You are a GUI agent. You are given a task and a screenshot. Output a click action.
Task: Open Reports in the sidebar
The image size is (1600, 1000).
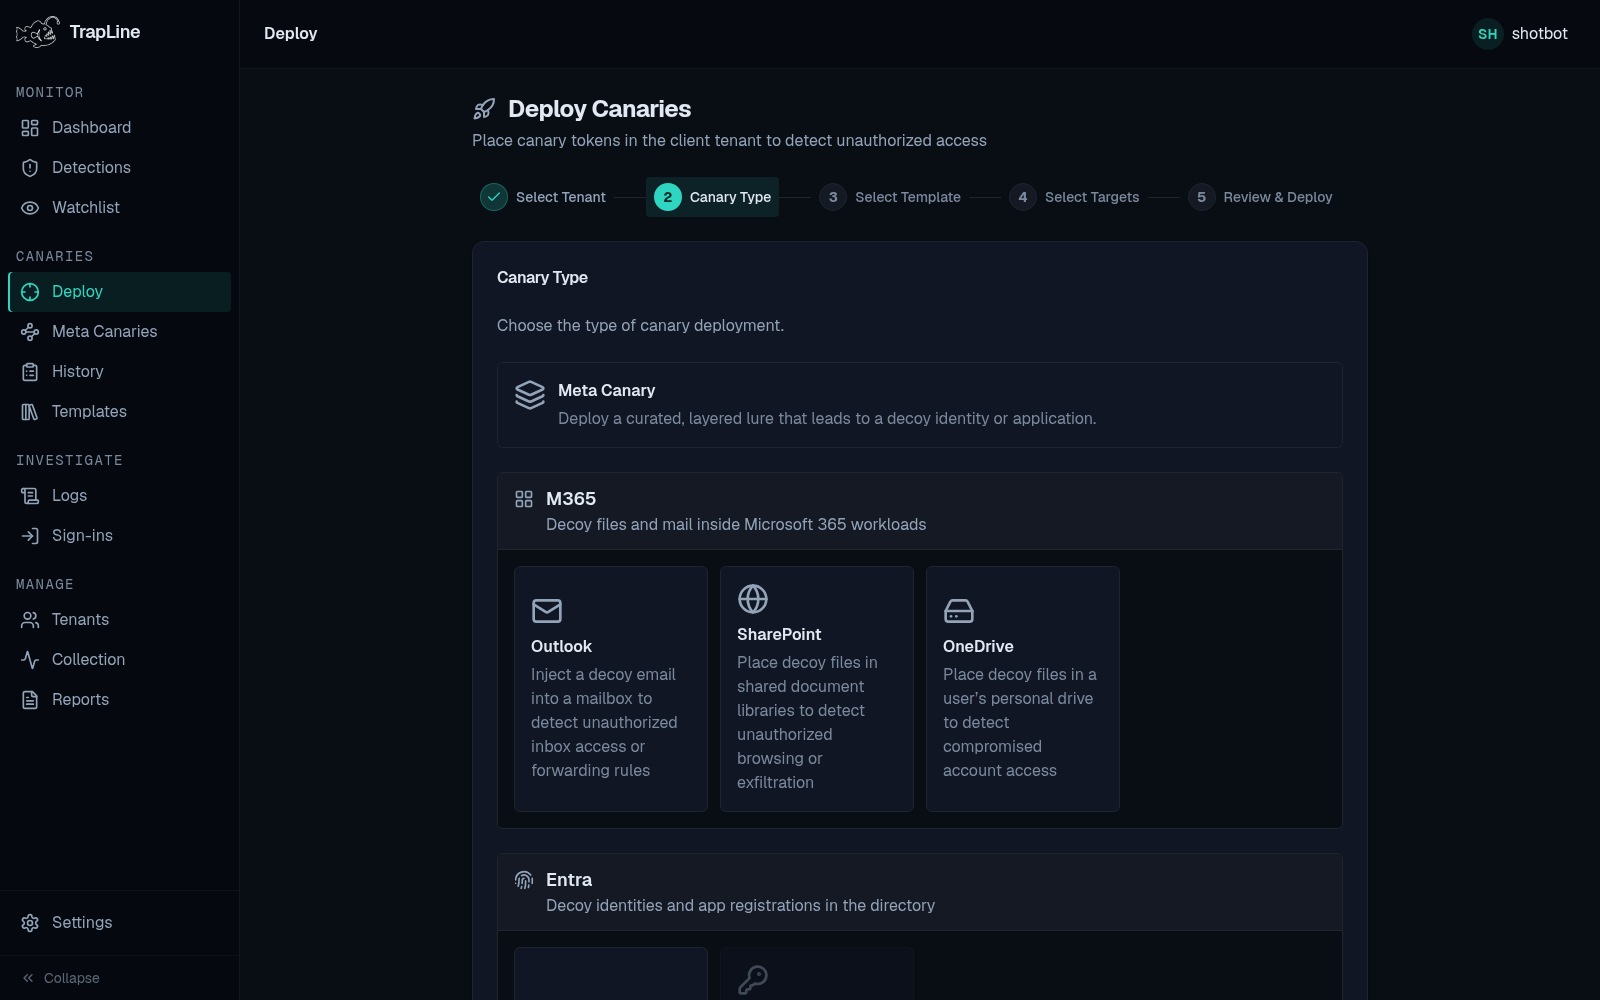(120, 700)
